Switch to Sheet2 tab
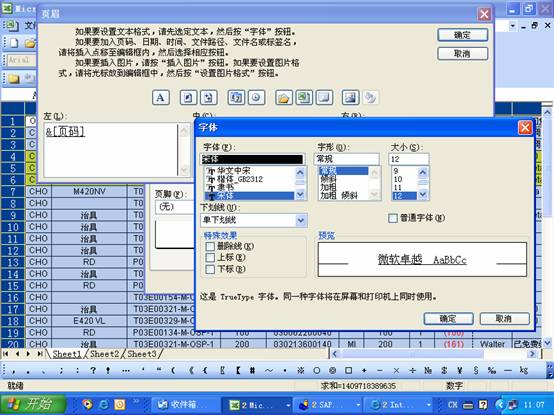The width and height of the screenshot is (554, 415). pyautogui.click(x=104, y=354)
